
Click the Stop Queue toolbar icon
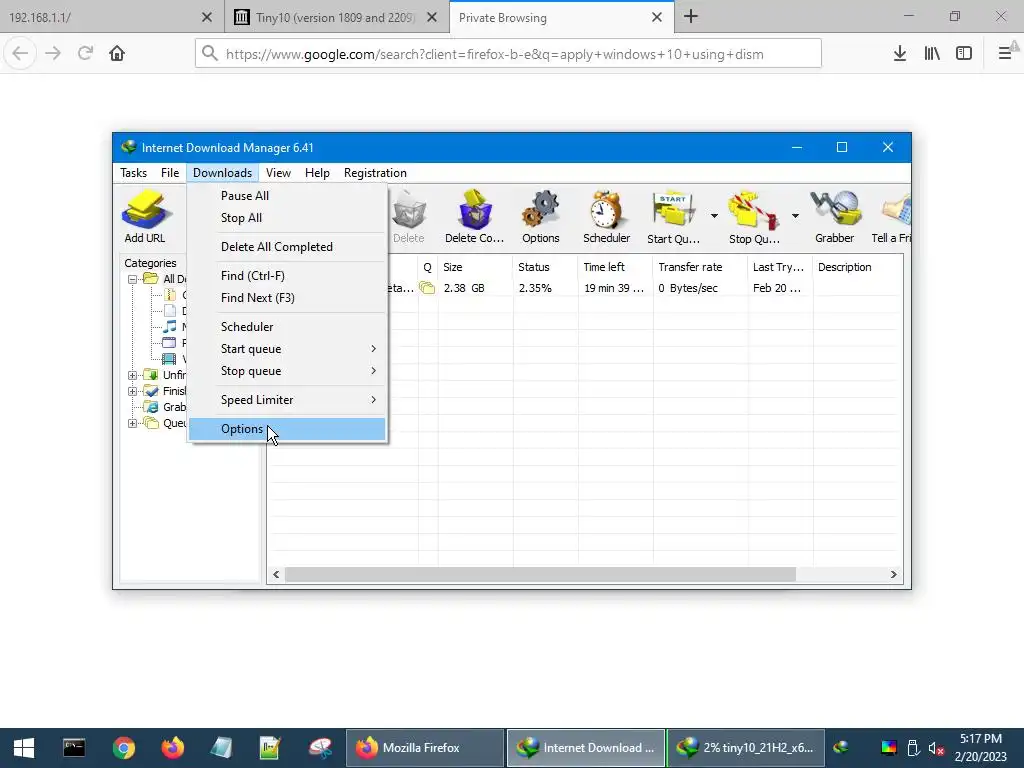pos(754,217)
